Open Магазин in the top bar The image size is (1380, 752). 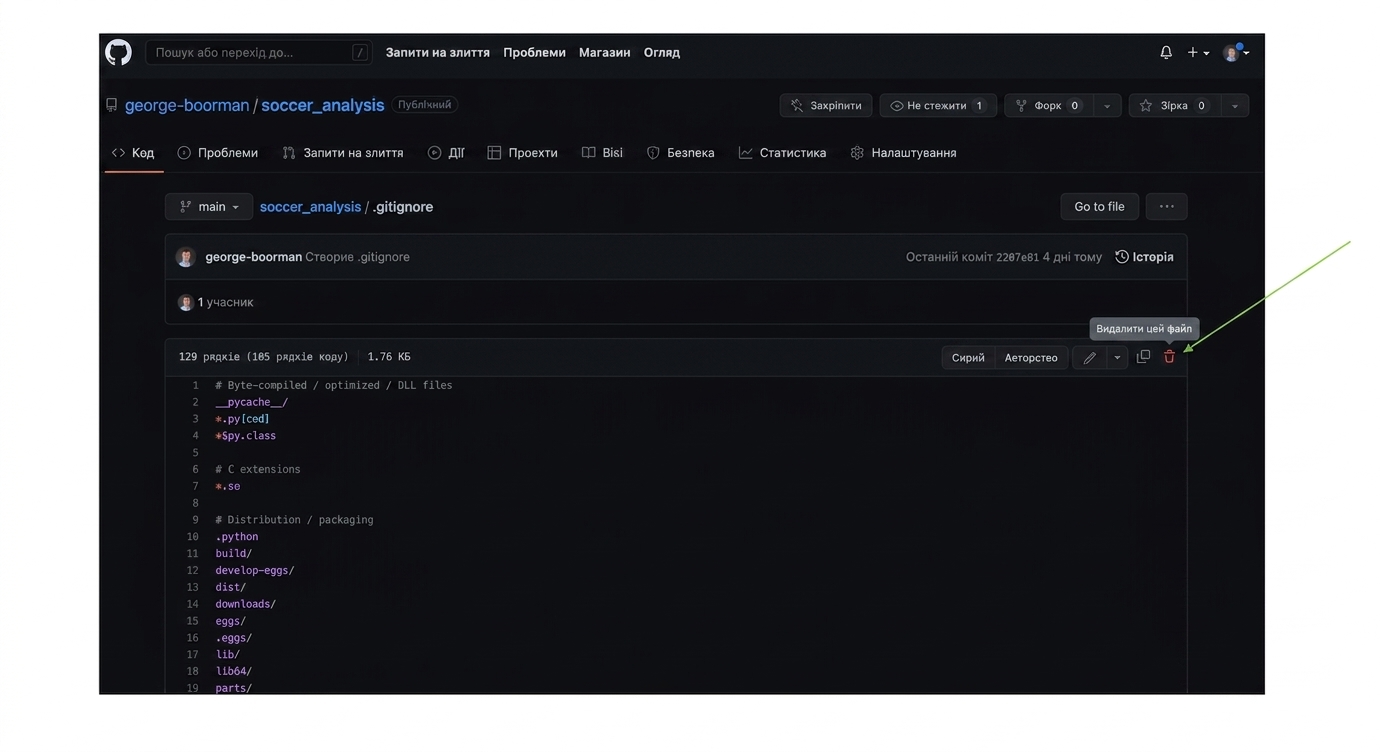click(604, 52)
